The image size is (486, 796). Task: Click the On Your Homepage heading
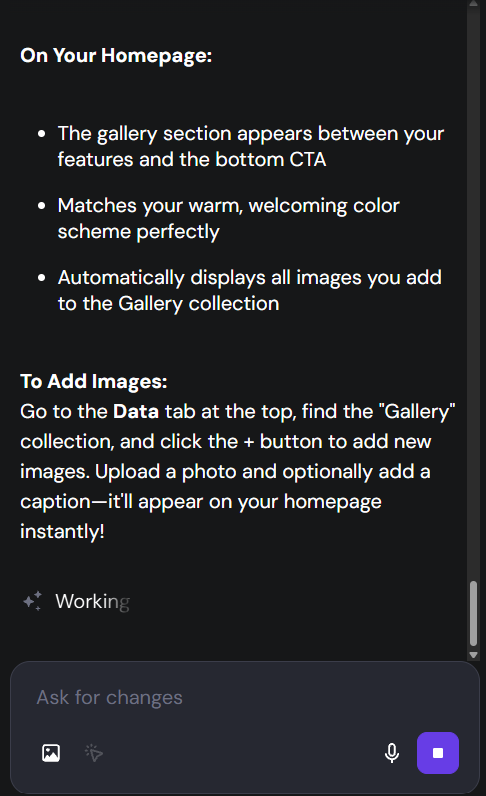[x=116, y=55]
